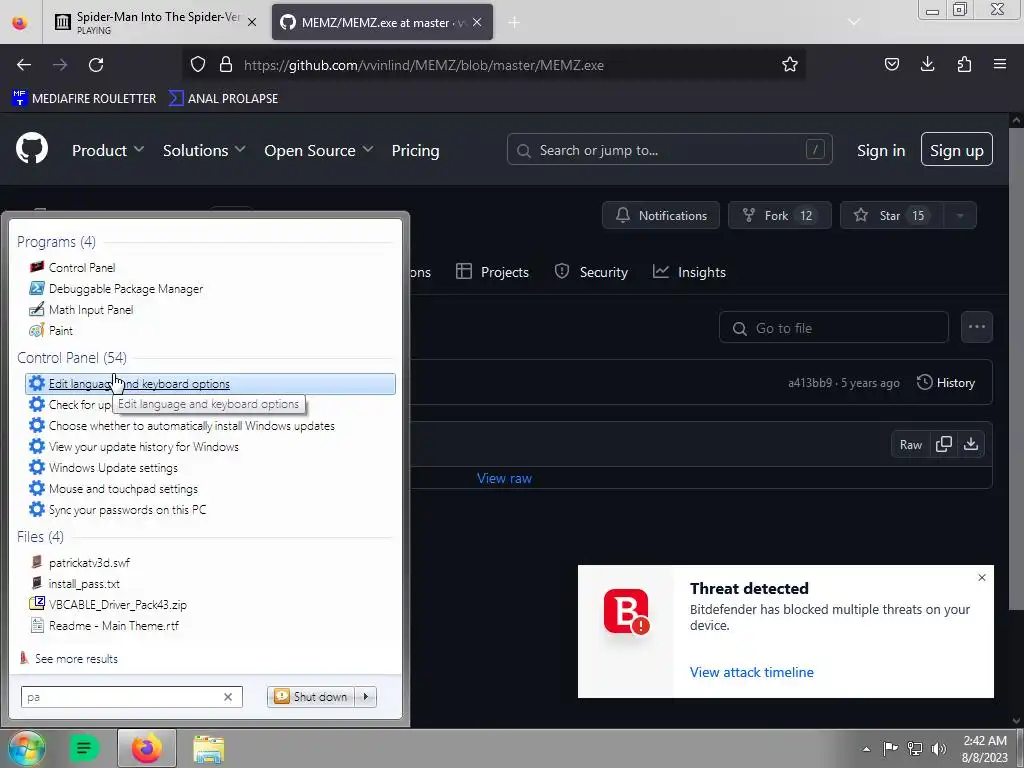Clear the start menu search box

[x=228, y=697]
